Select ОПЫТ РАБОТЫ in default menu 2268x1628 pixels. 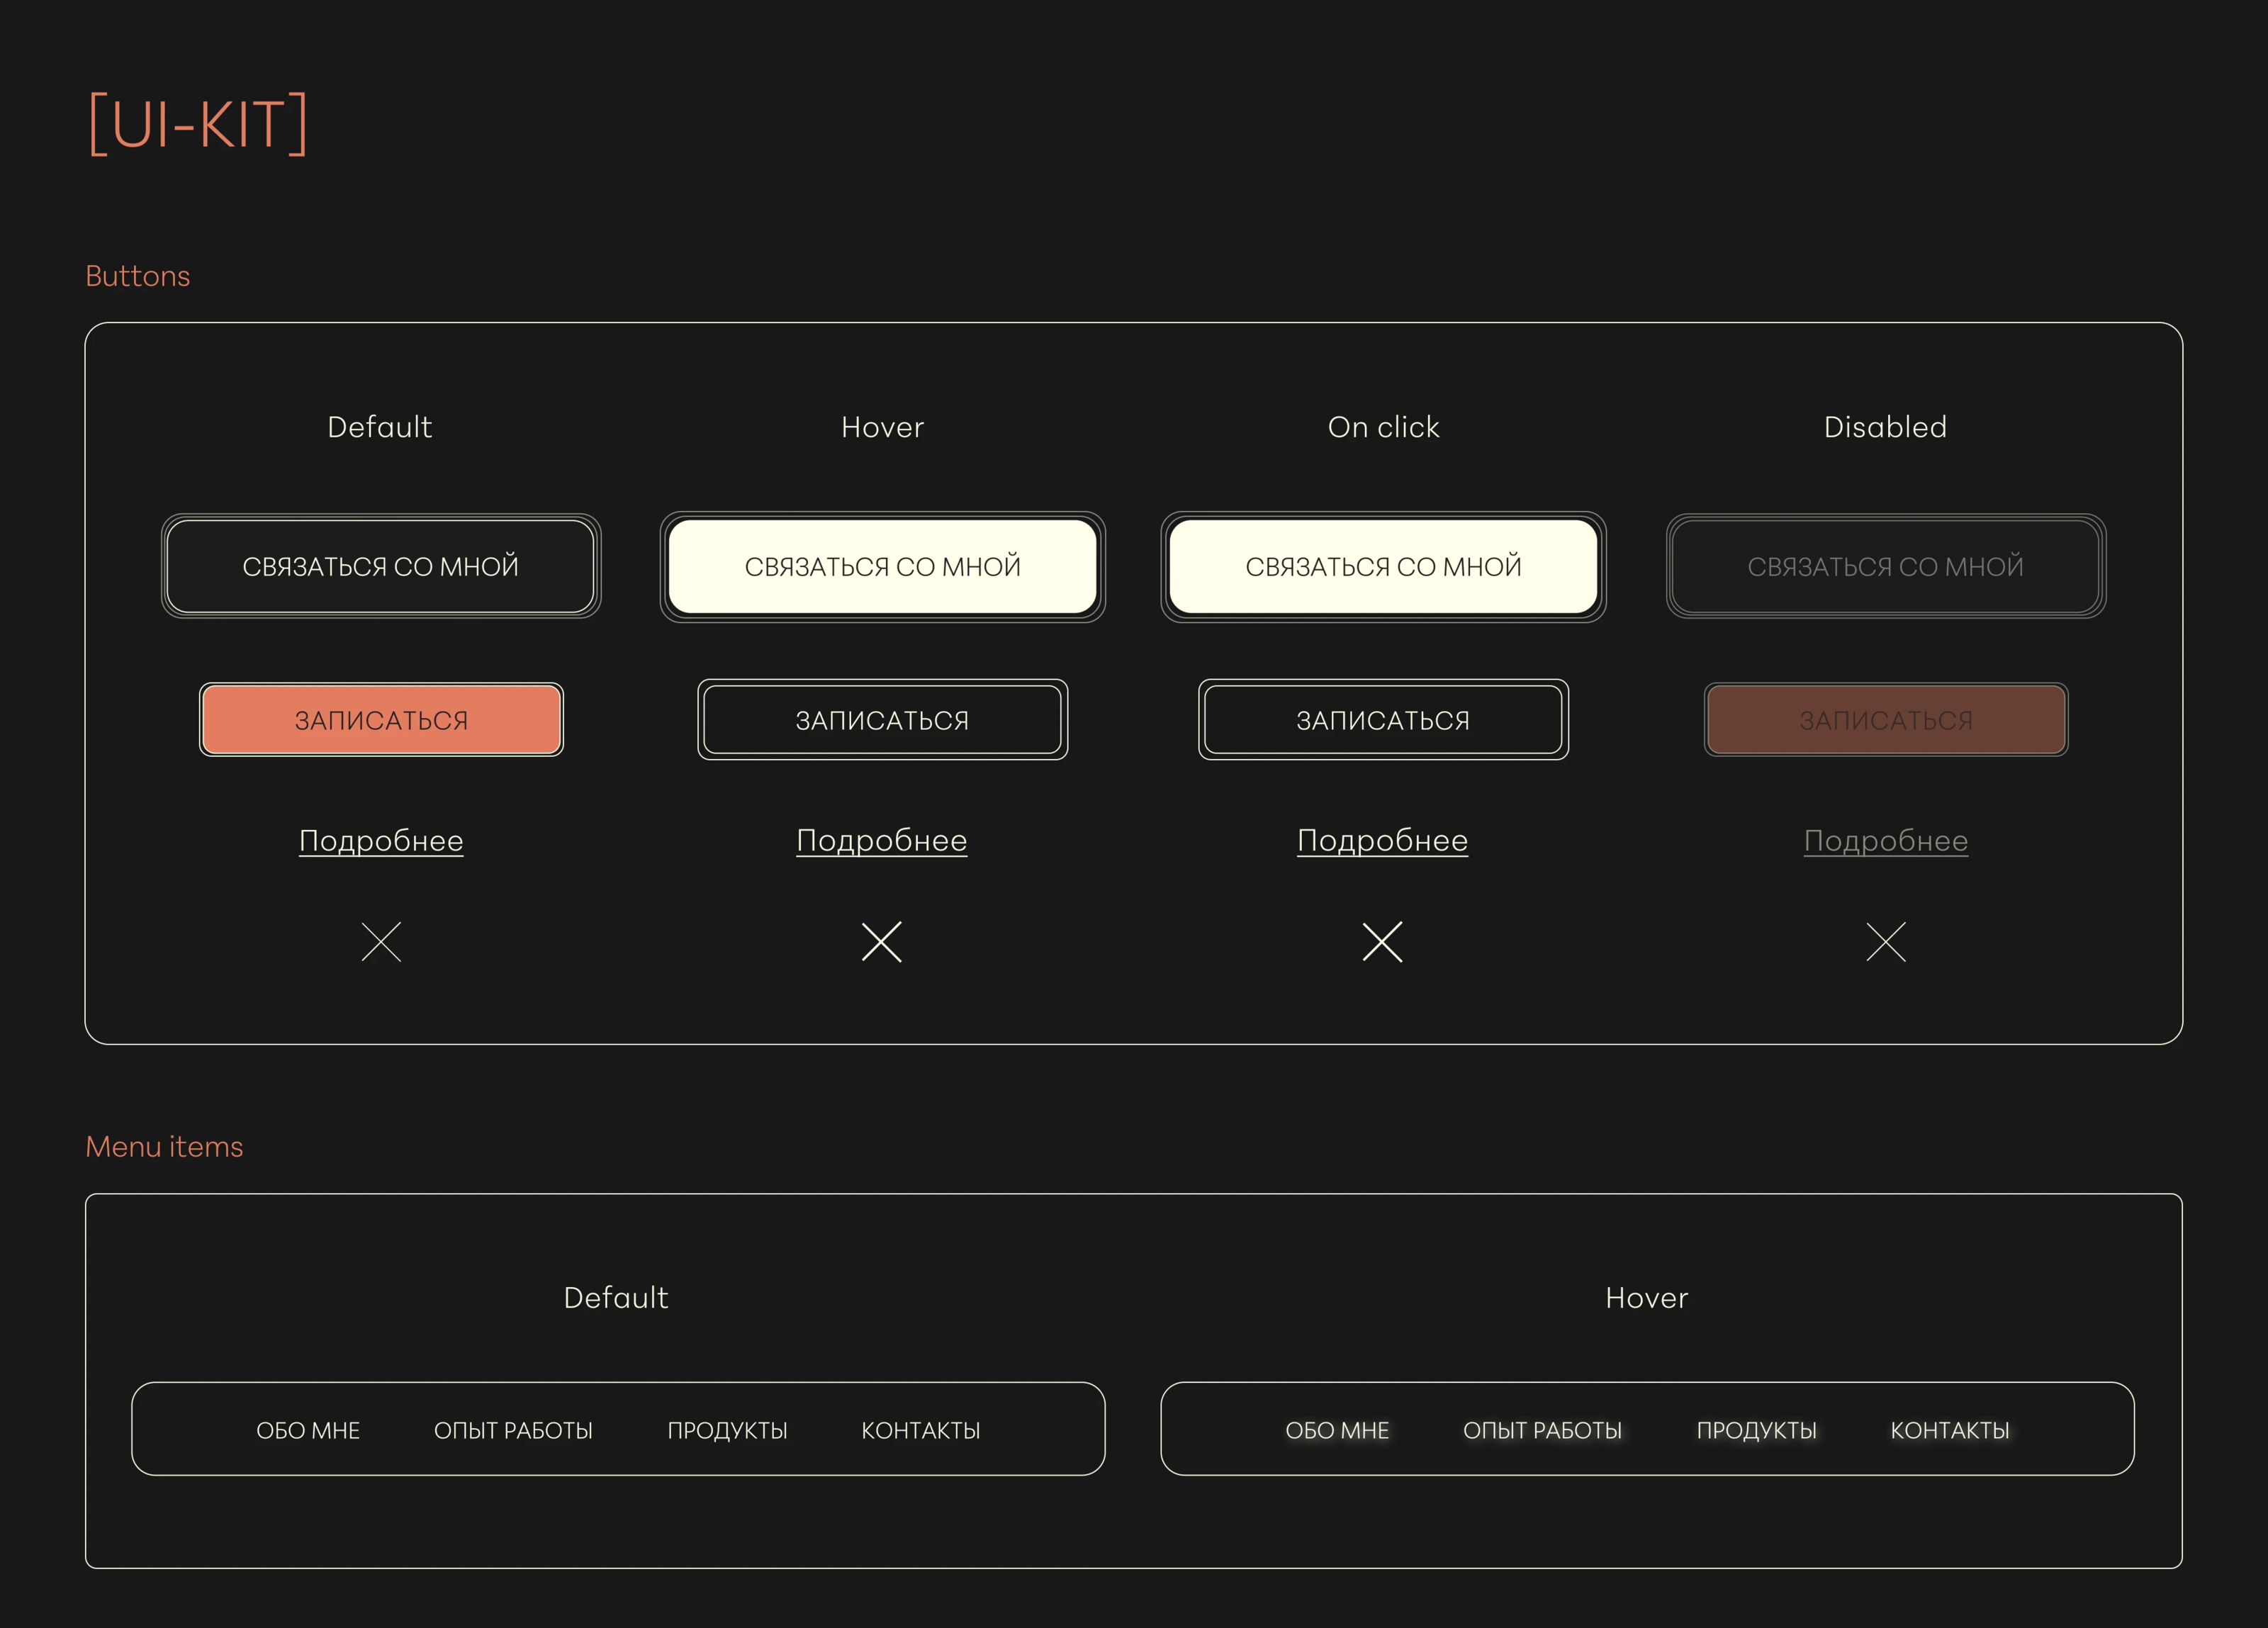513,1431
